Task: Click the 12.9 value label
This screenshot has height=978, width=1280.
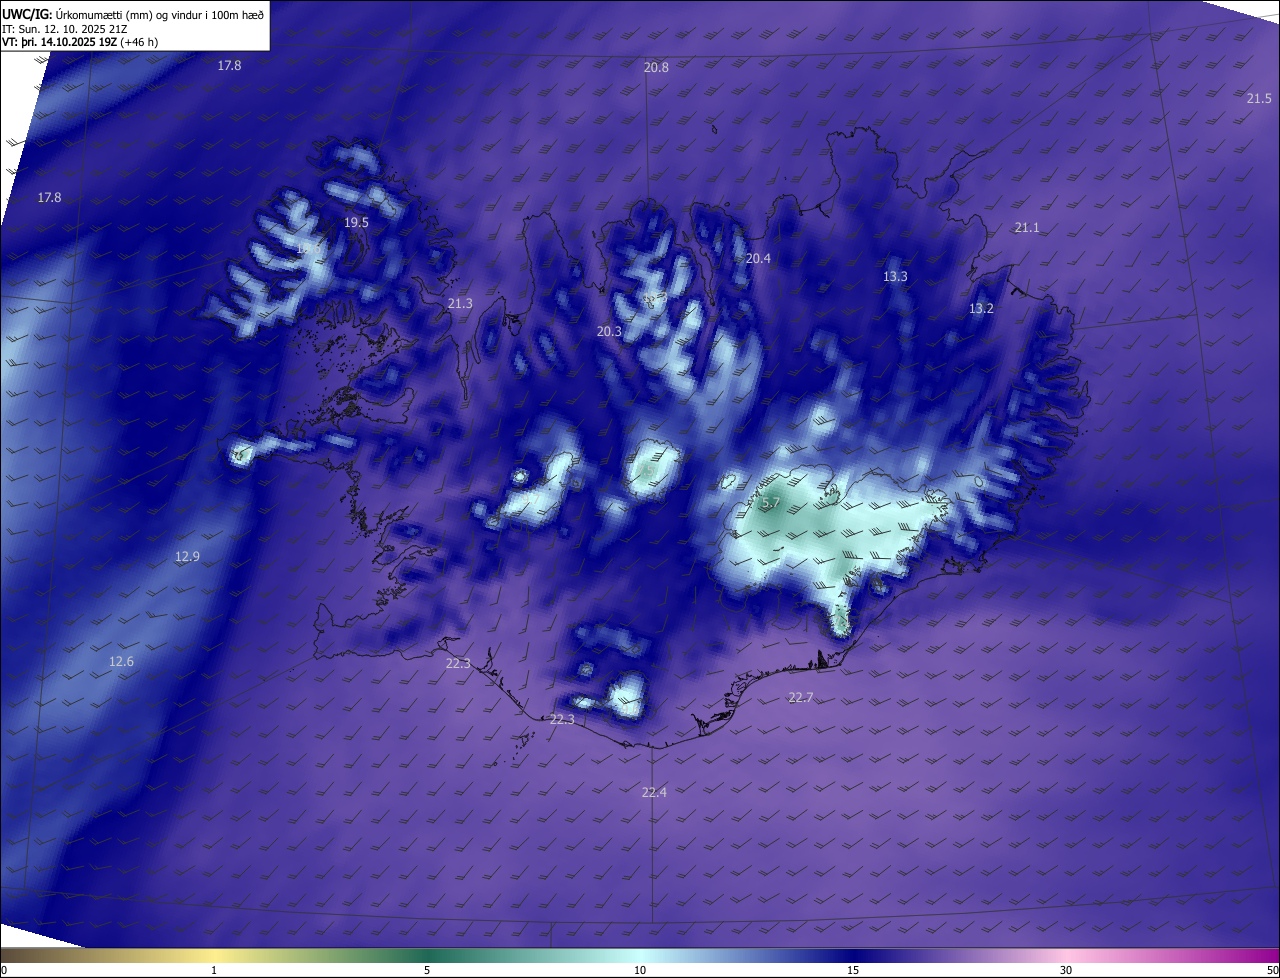Action: 187,556
